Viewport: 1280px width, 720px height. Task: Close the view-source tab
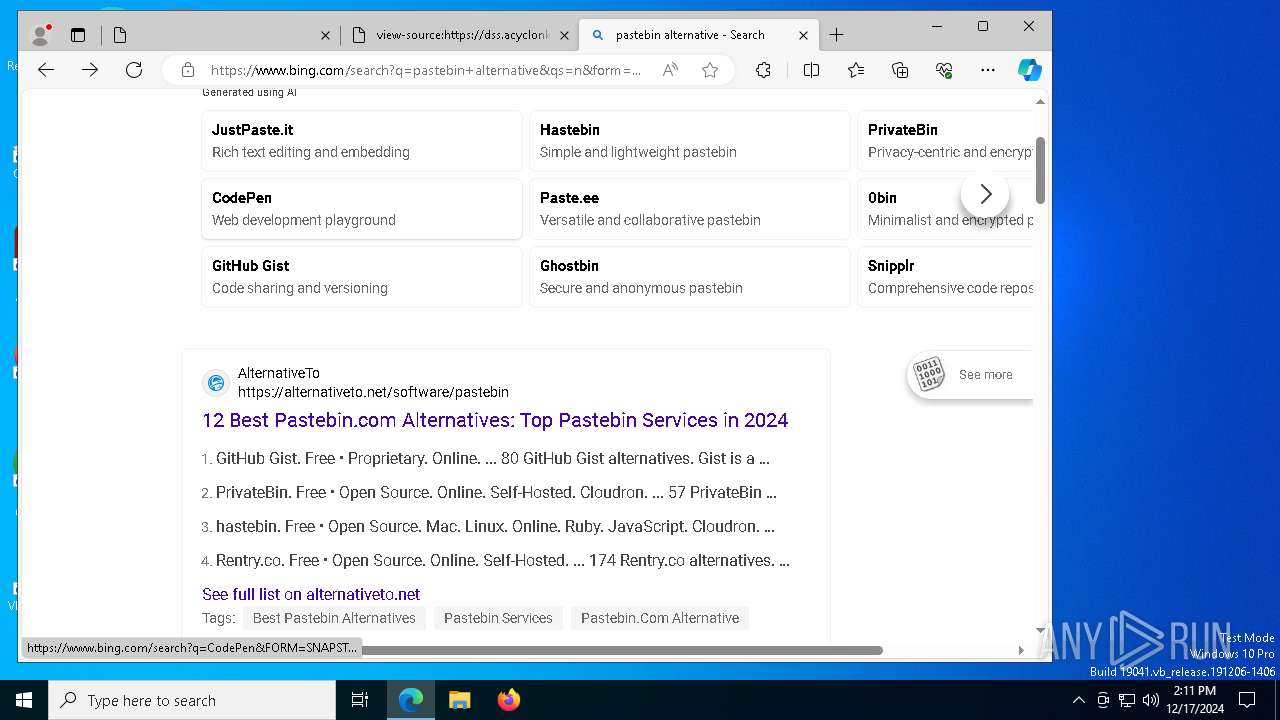coord(564,35)
